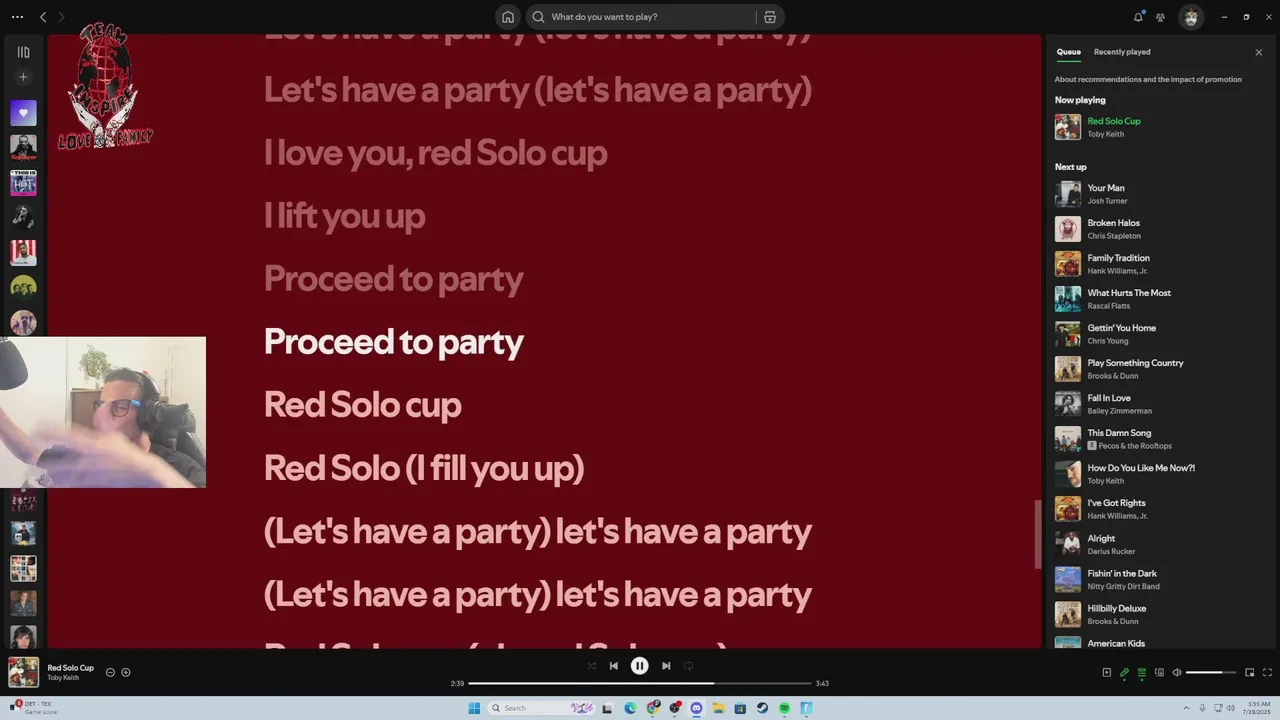Image resolution: width=1280 pixels, height=720 pixels.
Task: Toggle the shuffle icon
Action: click(591, 666)
